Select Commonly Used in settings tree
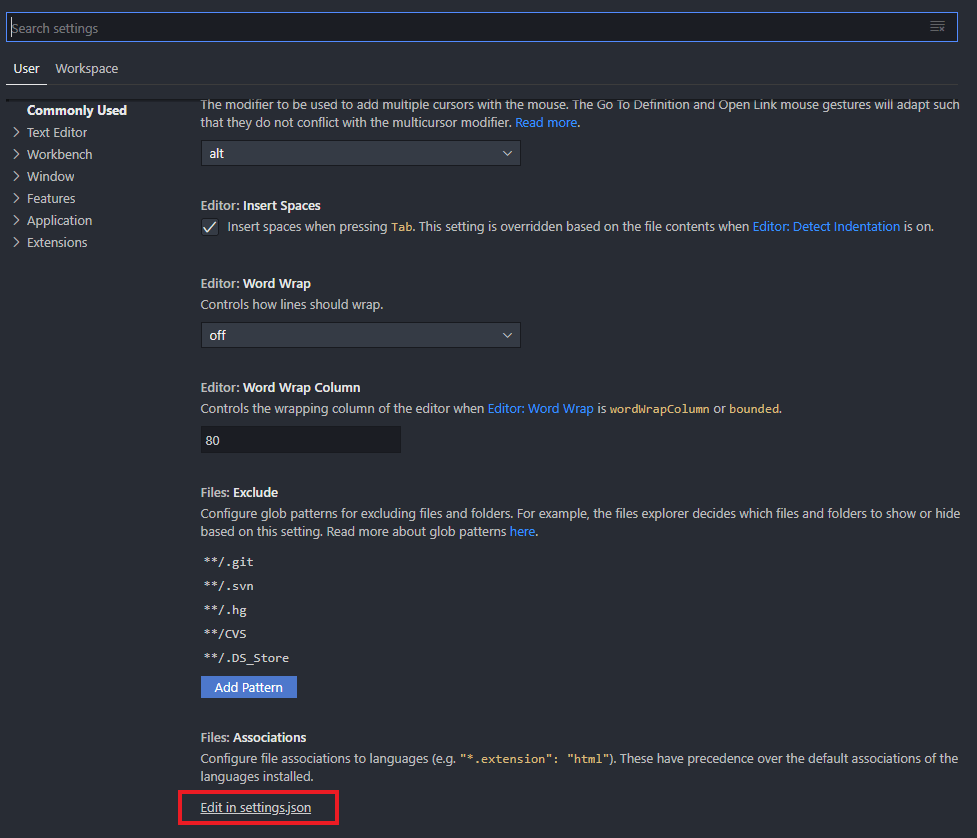 pos(77,110)
